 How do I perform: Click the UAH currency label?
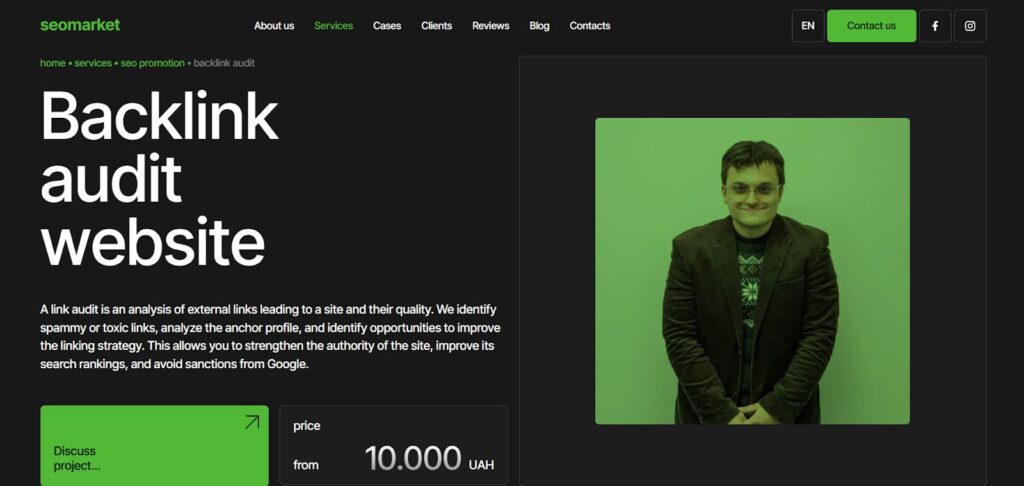pos(481,465)
